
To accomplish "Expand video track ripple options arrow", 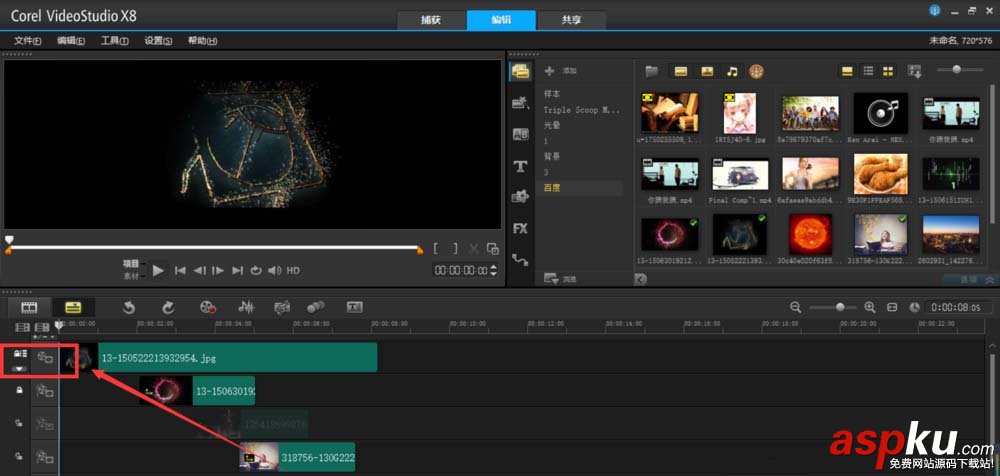I will click(20, 369).
